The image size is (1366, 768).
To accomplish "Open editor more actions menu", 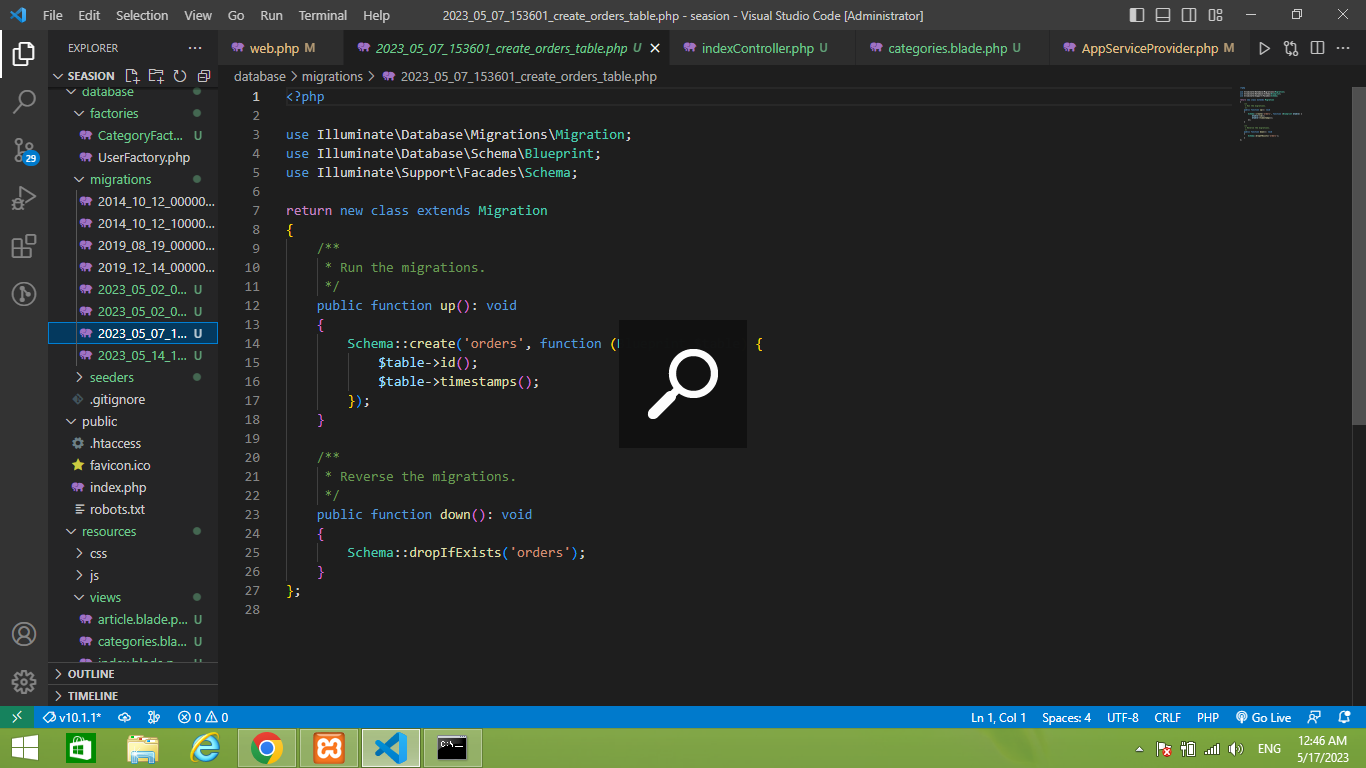I will pyautogui.click(x=1344, y=48).
